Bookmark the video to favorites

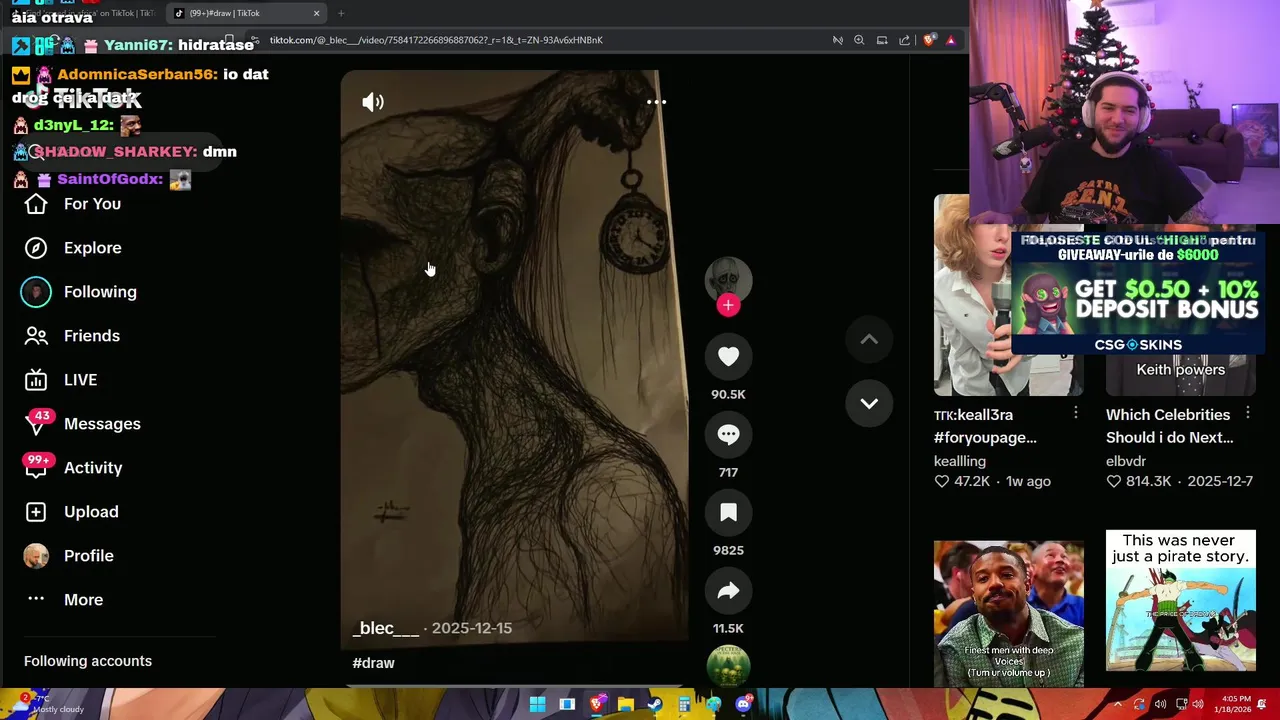click(728, 513)
